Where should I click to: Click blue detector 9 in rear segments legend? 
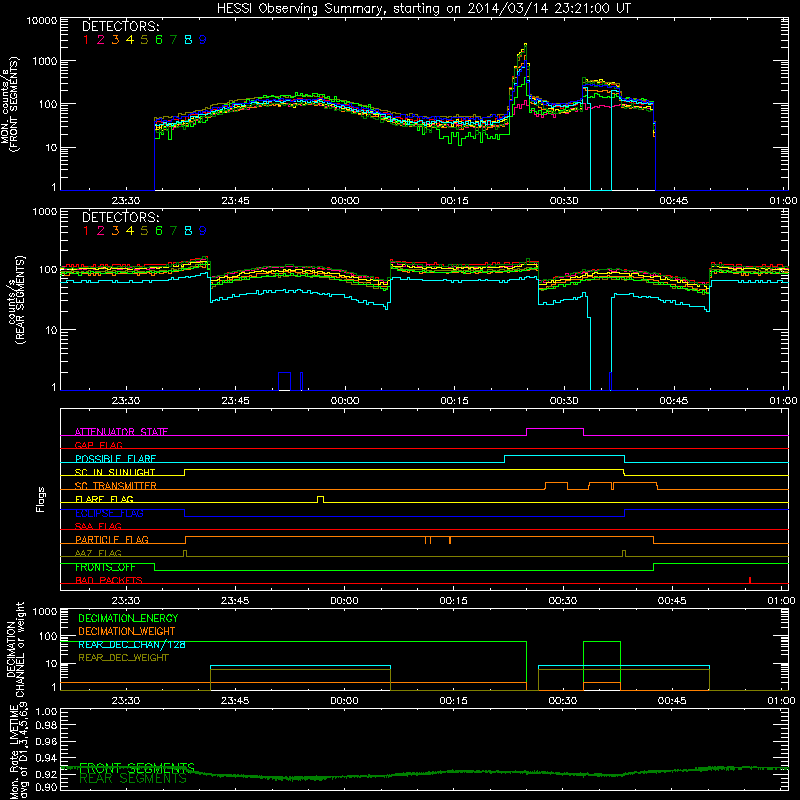(x=203, y=231)
